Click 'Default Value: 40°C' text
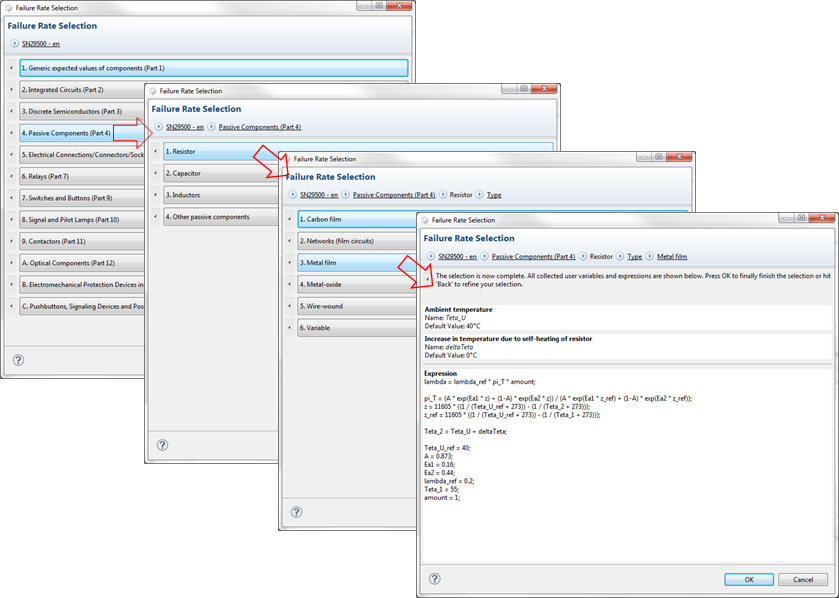 click(452, 326)
